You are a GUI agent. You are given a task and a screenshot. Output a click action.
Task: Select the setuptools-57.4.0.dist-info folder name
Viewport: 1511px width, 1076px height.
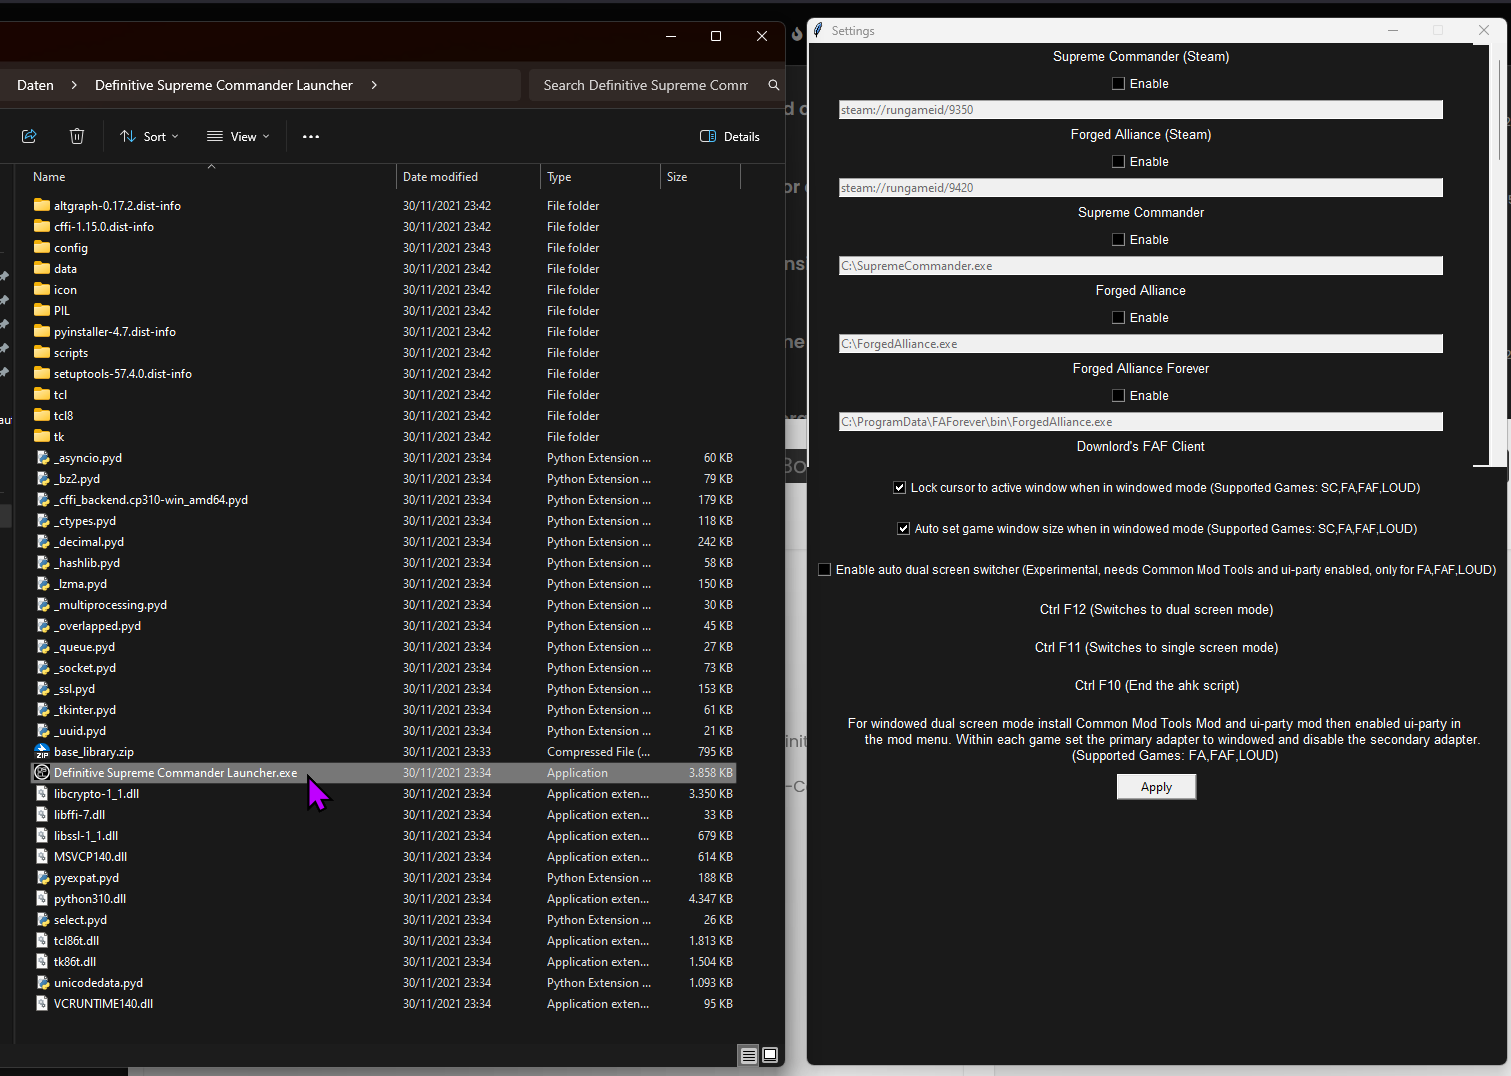(123, 374)
